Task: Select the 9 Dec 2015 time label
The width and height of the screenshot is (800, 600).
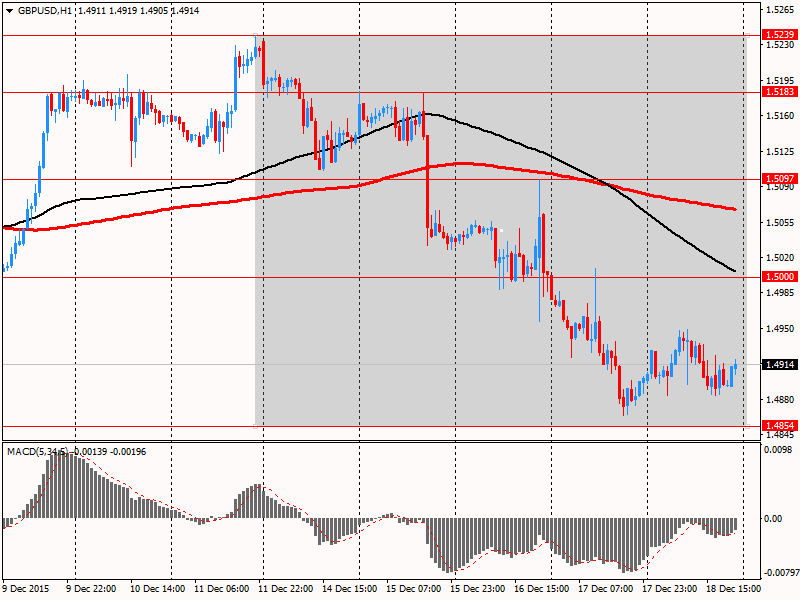Action: coord(27,588)
